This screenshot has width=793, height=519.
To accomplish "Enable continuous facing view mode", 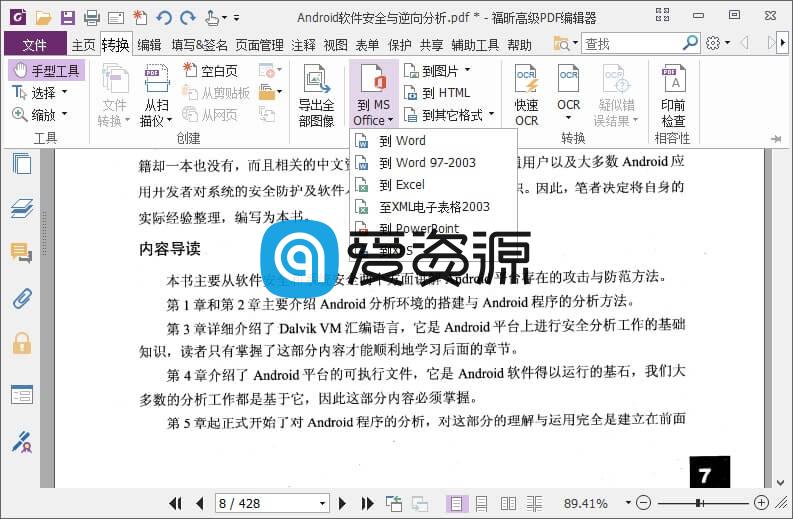I will click(534, 503).
